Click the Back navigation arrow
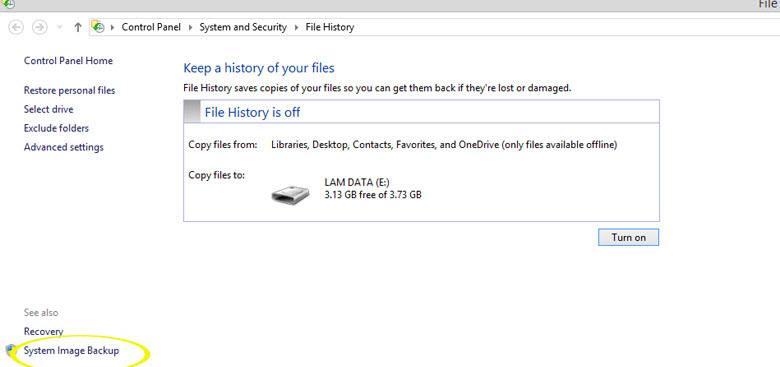Viewport: 780px width, 367px height. point(16,27)
